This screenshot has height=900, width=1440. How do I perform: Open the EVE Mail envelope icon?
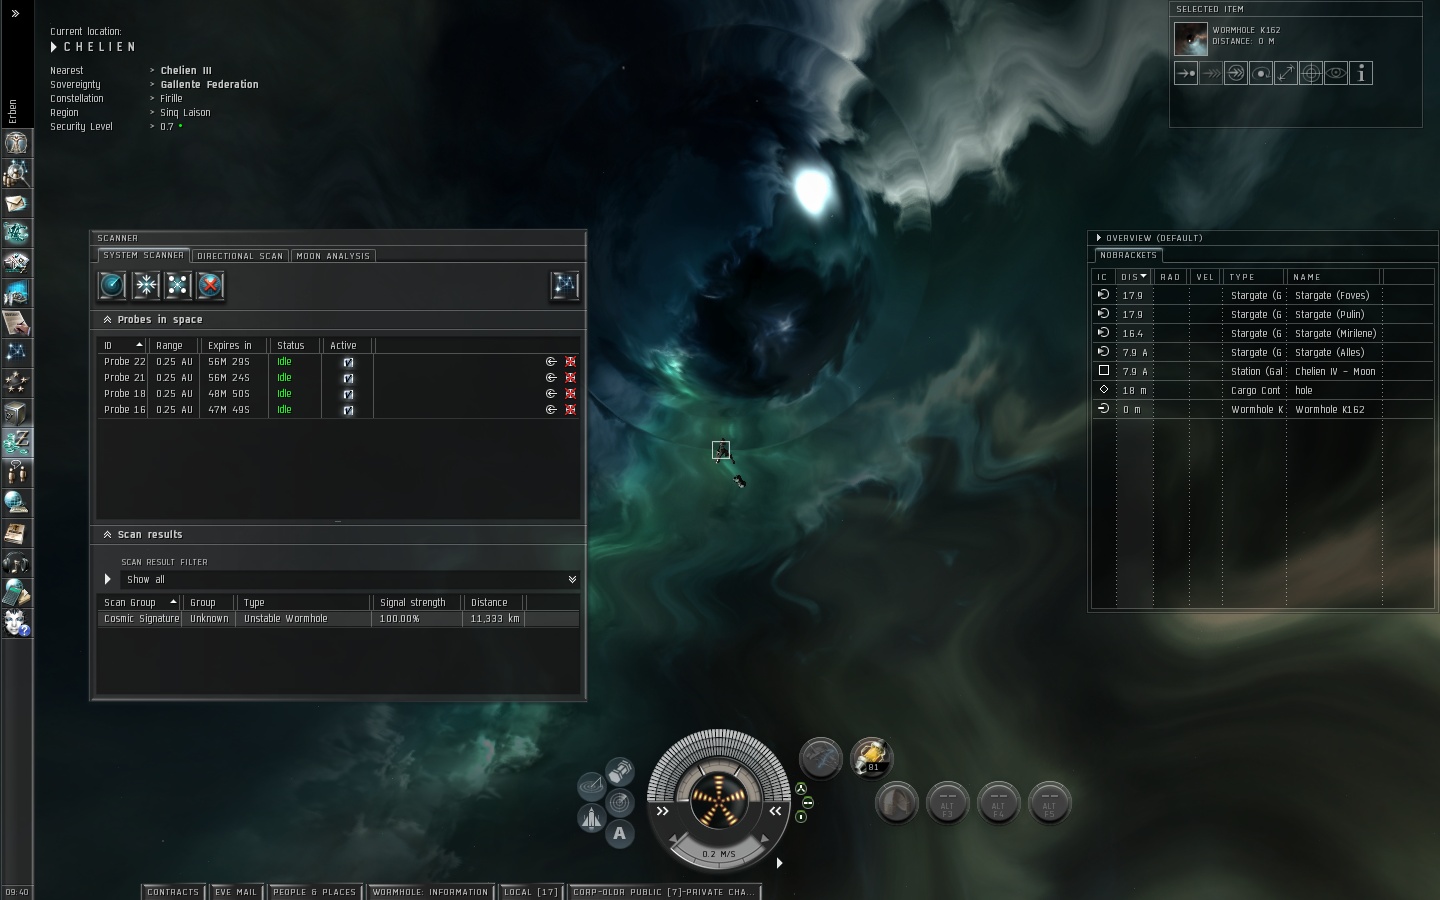pyautogui.click(x=16, y=203)
